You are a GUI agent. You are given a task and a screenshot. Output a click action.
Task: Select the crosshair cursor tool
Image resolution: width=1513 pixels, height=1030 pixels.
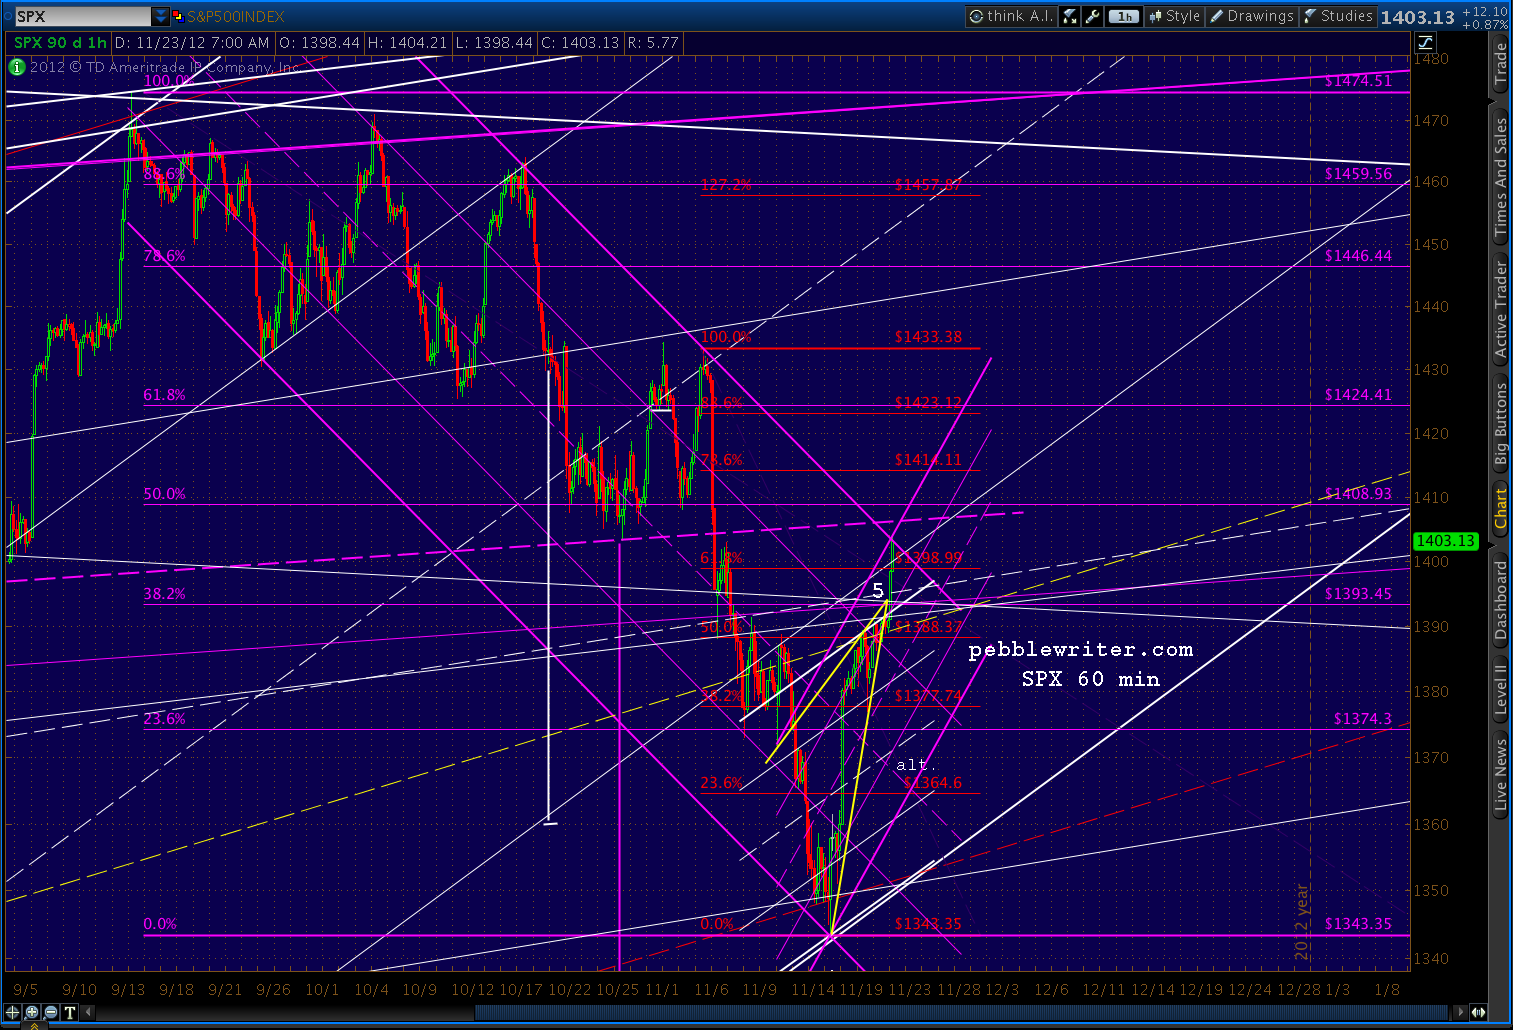tap(12, 1013)
